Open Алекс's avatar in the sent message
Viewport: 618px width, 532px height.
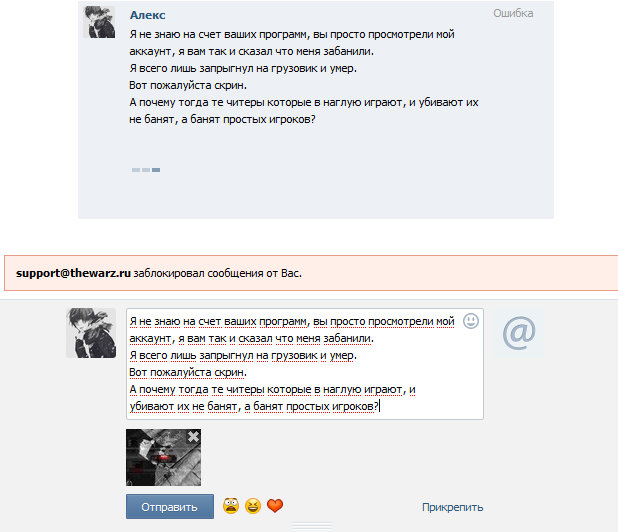click(99, 22)
